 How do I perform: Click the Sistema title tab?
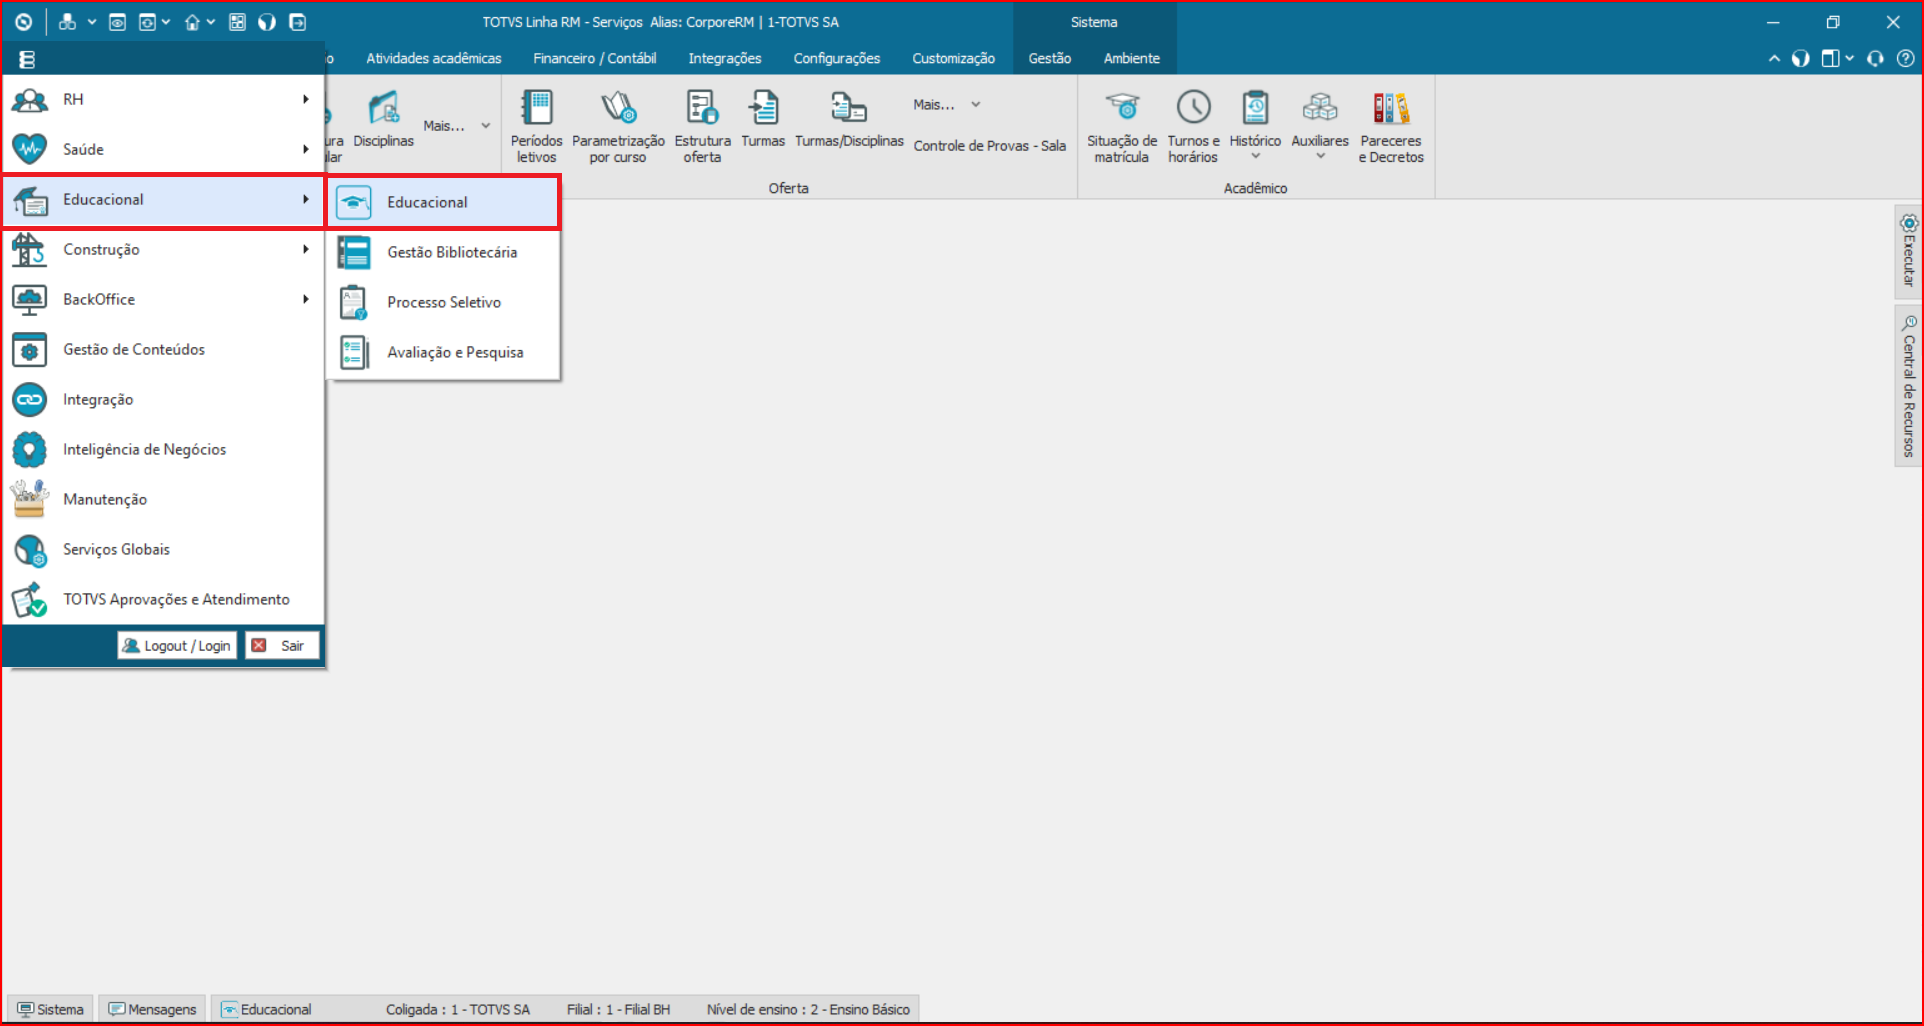point(1094,22)
